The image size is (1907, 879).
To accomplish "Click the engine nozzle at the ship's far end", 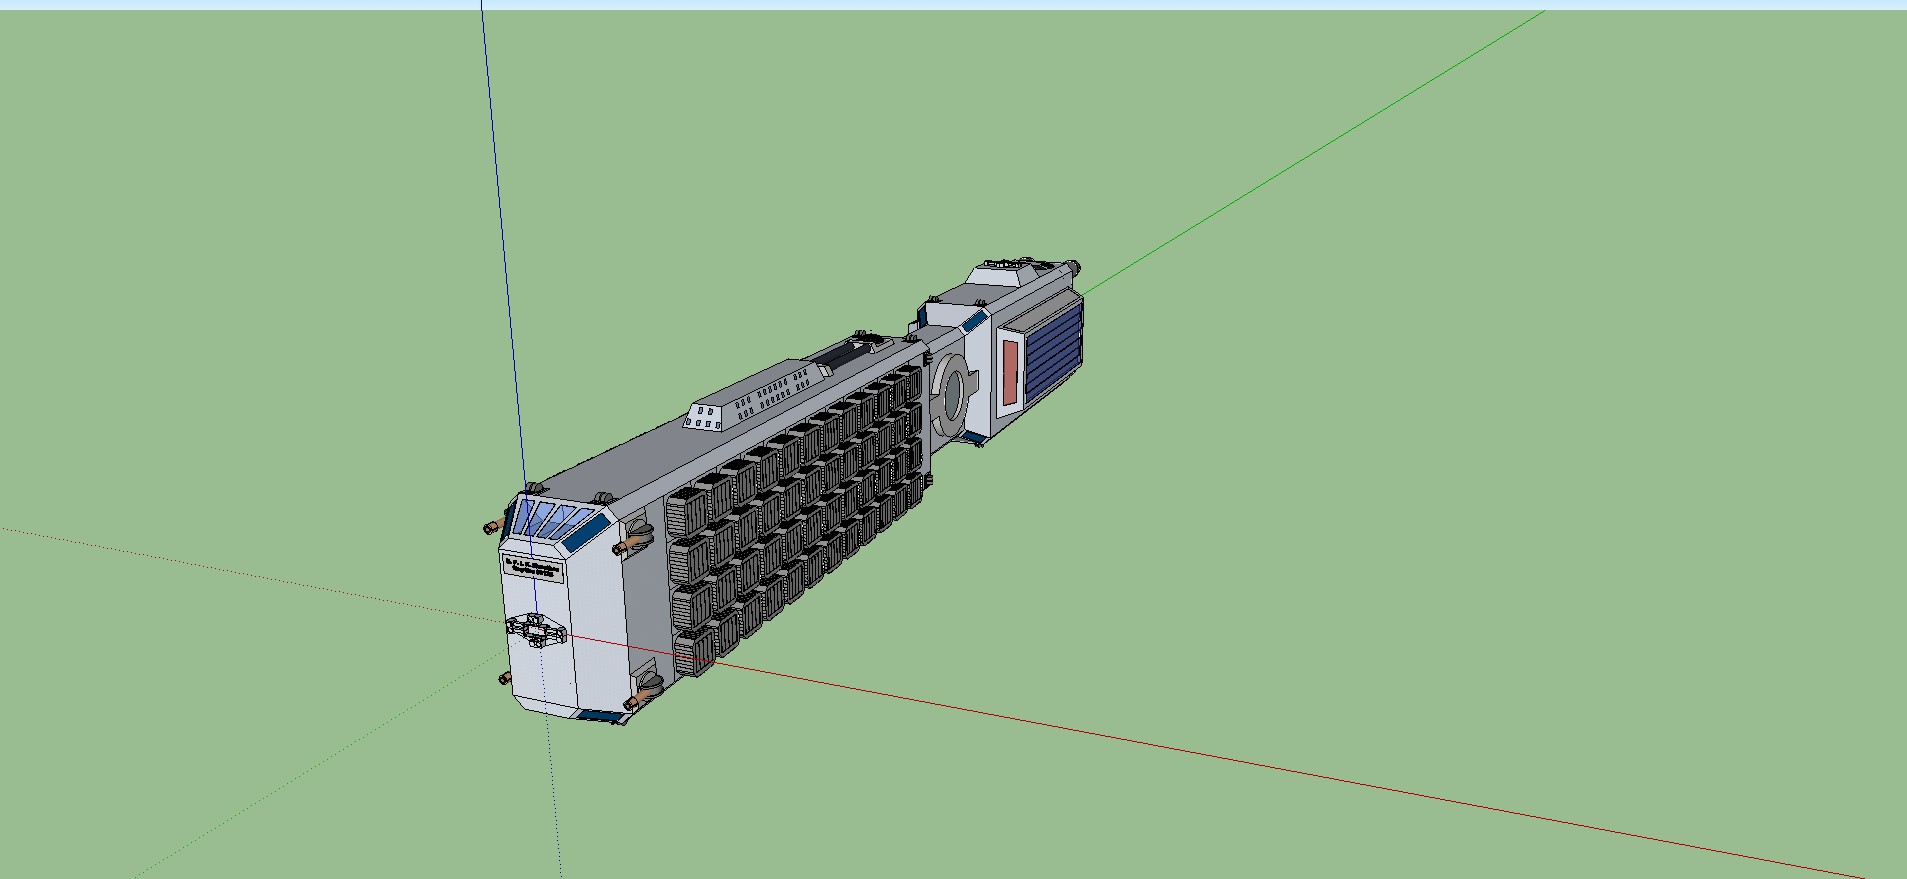I will tap(1073, 266).
